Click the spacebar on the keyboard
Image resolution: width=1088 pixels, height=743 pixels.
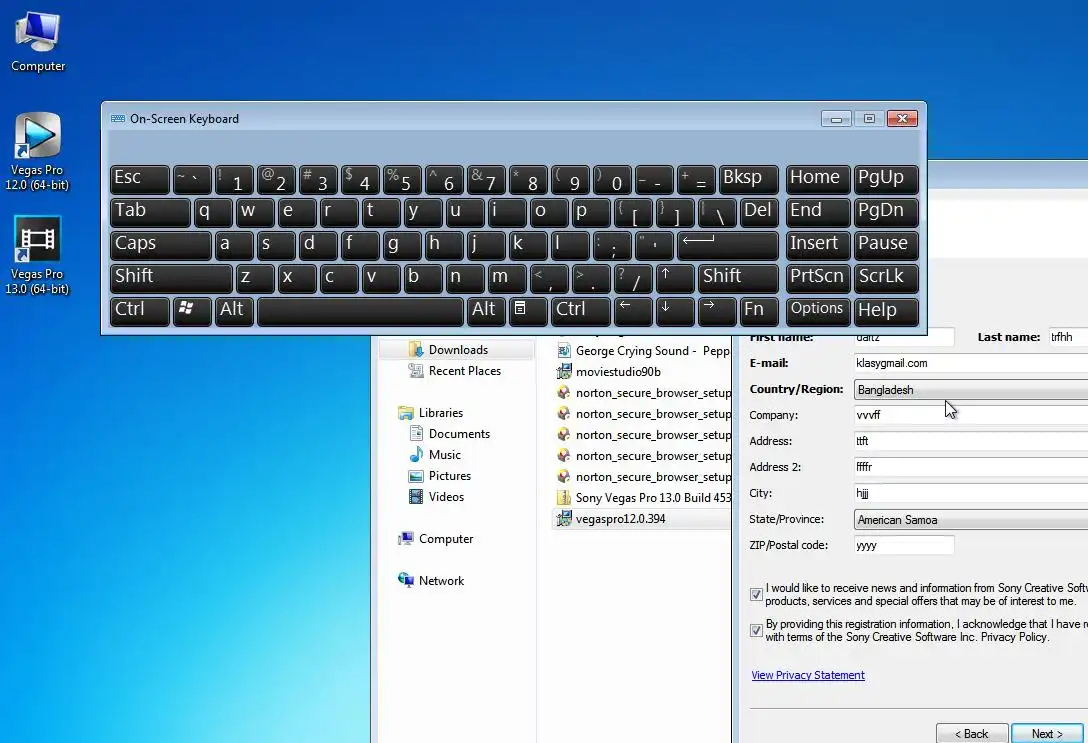tap(360, 311)
